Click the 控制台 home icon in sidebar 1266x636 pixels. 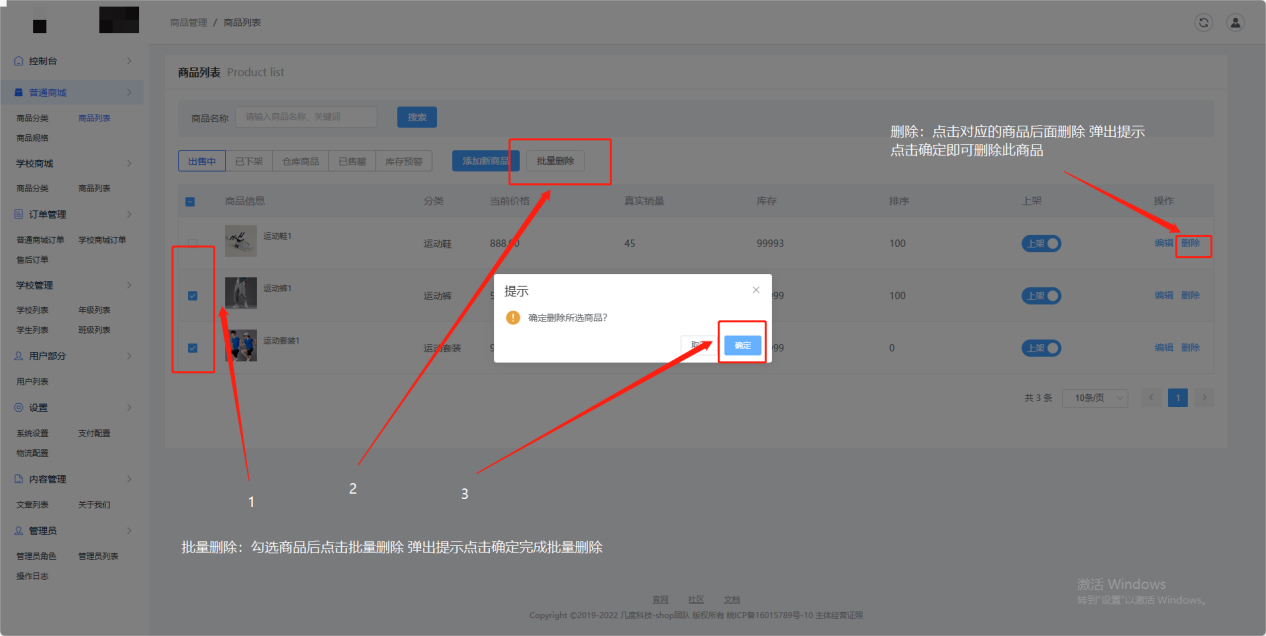tap(19, 61)
